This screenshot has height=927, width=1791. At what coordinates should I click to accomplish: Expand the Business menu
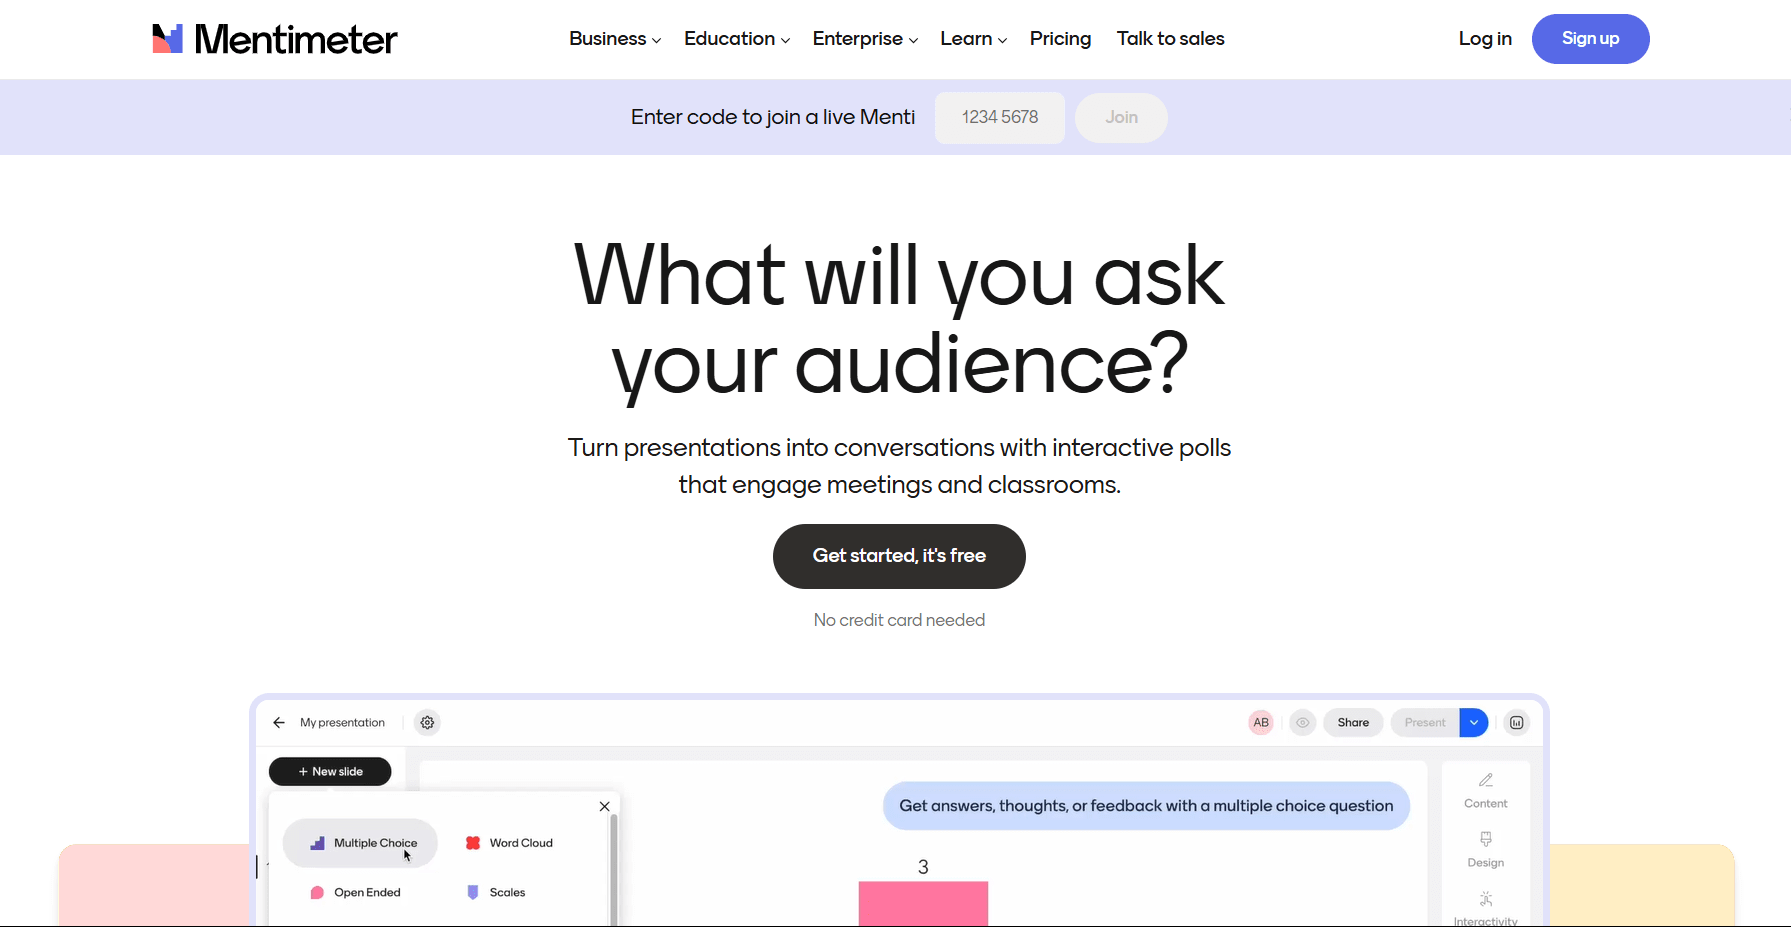tap(614, 39)
